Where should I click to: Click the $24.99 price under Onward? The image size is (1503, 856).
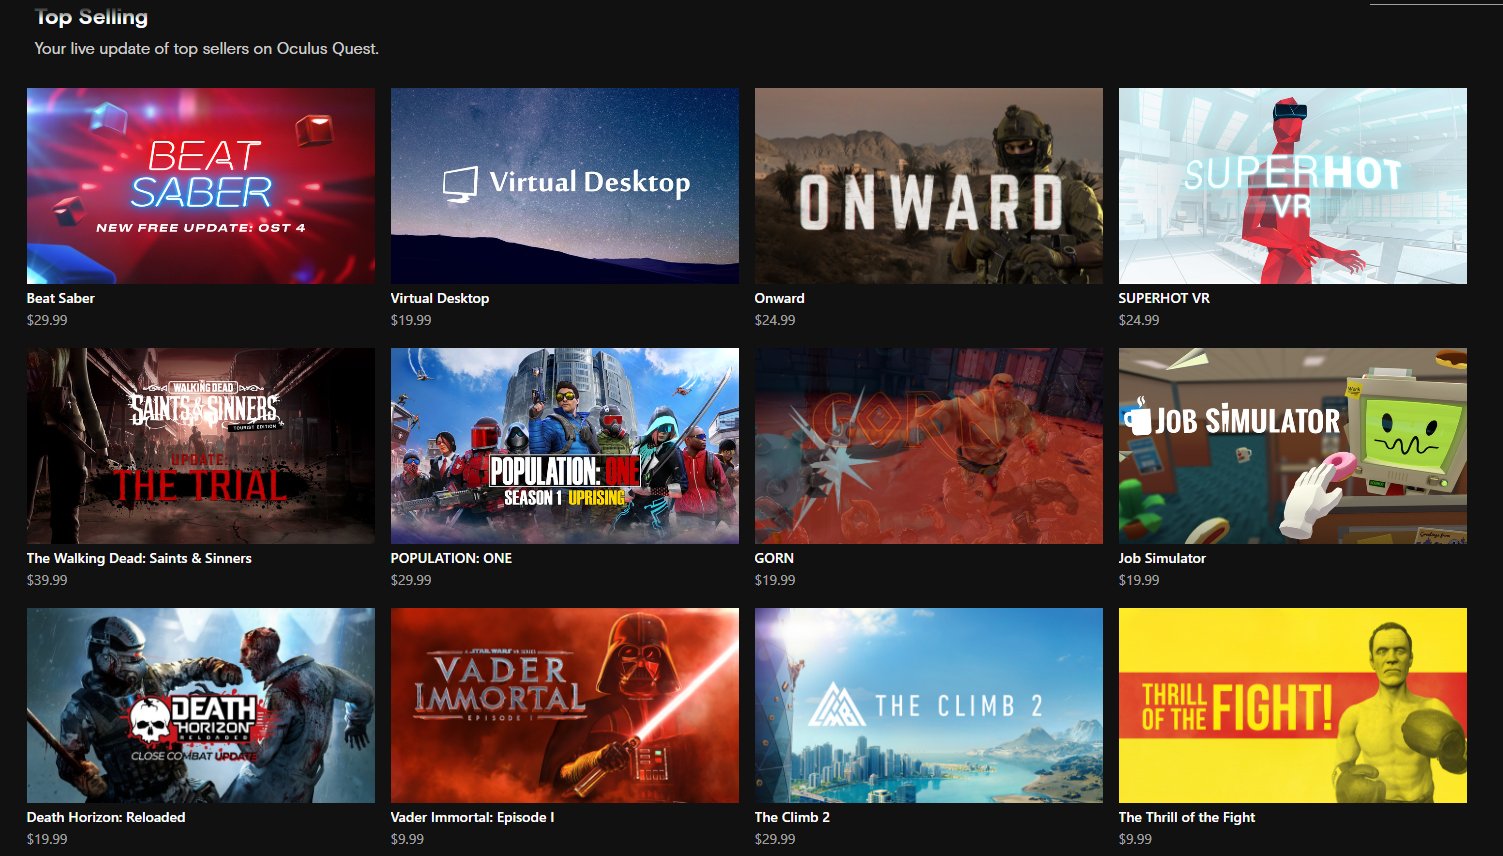[775, 320]
